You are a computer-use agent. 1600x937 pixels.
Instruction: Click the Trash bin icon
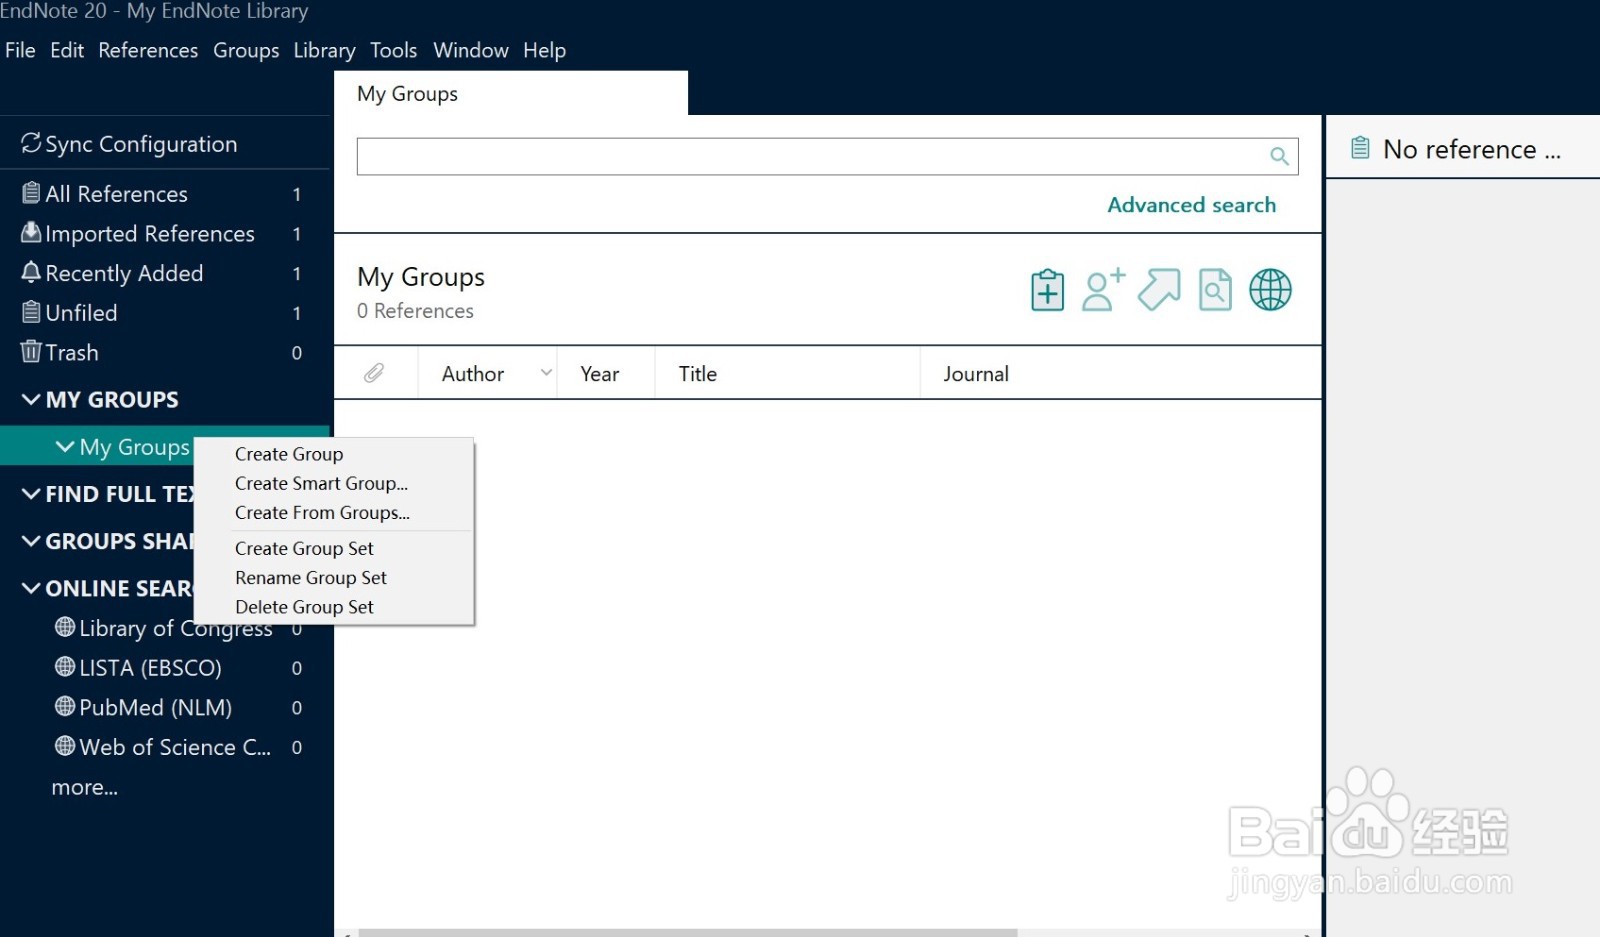31,351
